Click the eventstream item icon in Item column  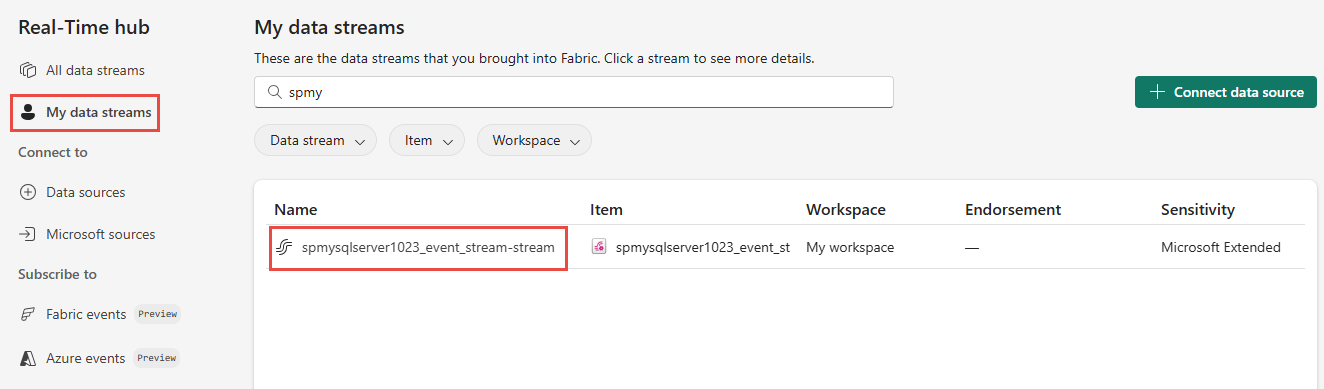pos(600,247)
